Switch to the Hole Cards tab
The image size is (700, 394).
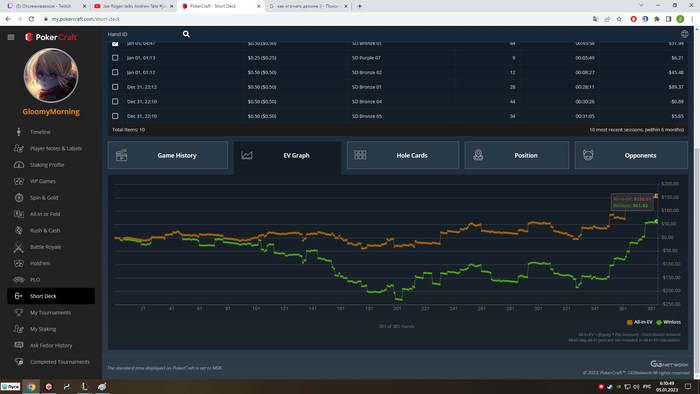click(403, 155)
